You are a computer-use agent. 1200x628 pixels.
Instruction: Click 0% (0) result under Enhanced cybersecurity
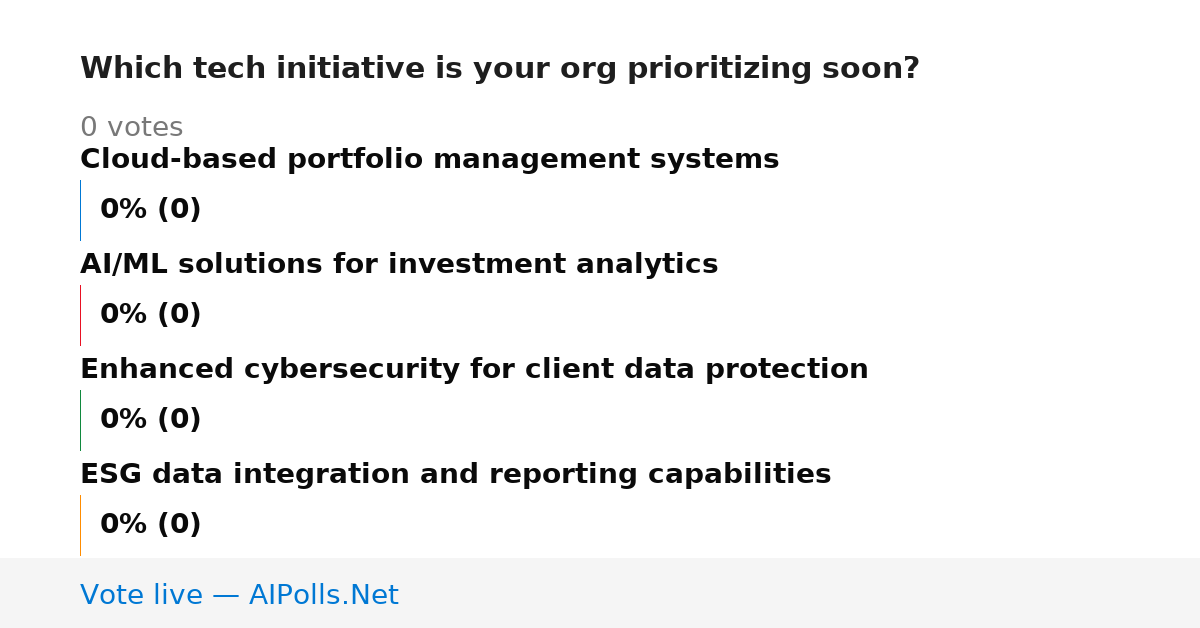150,420
